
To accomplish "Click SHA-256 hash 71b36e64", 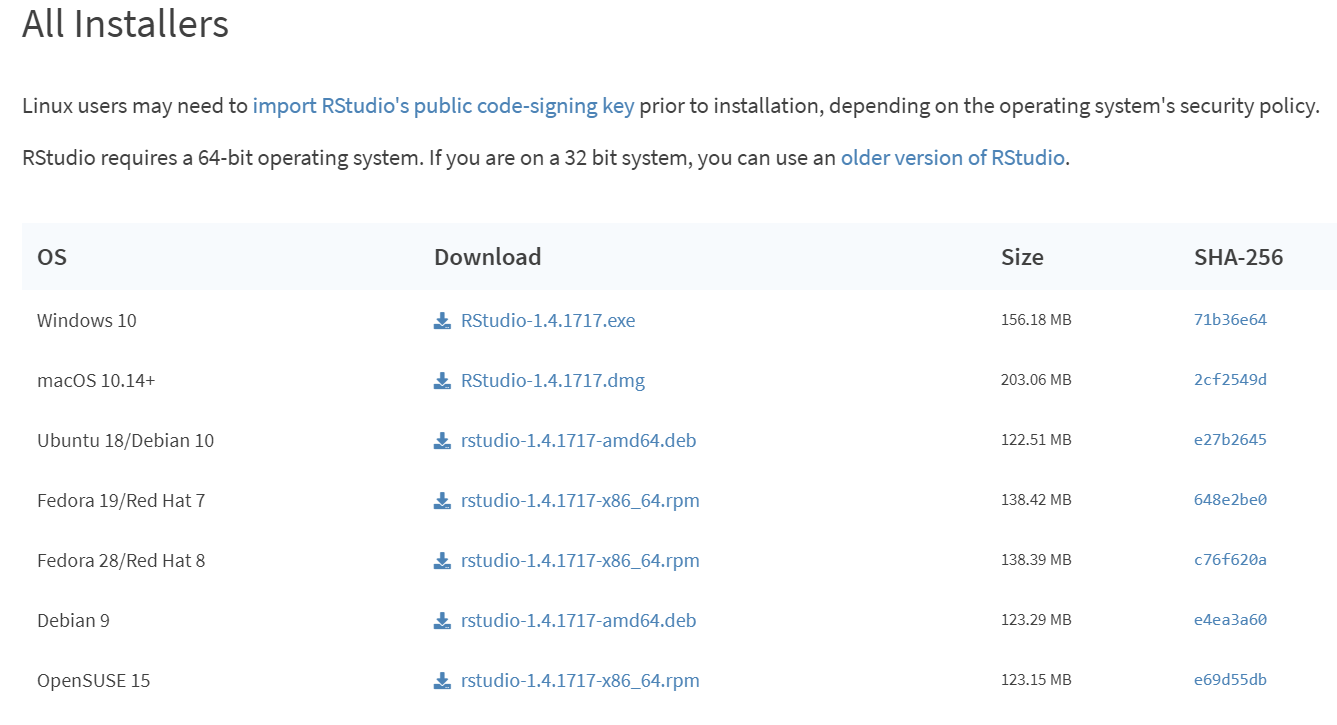I will pyautogui.click(x=1230, y=320).
